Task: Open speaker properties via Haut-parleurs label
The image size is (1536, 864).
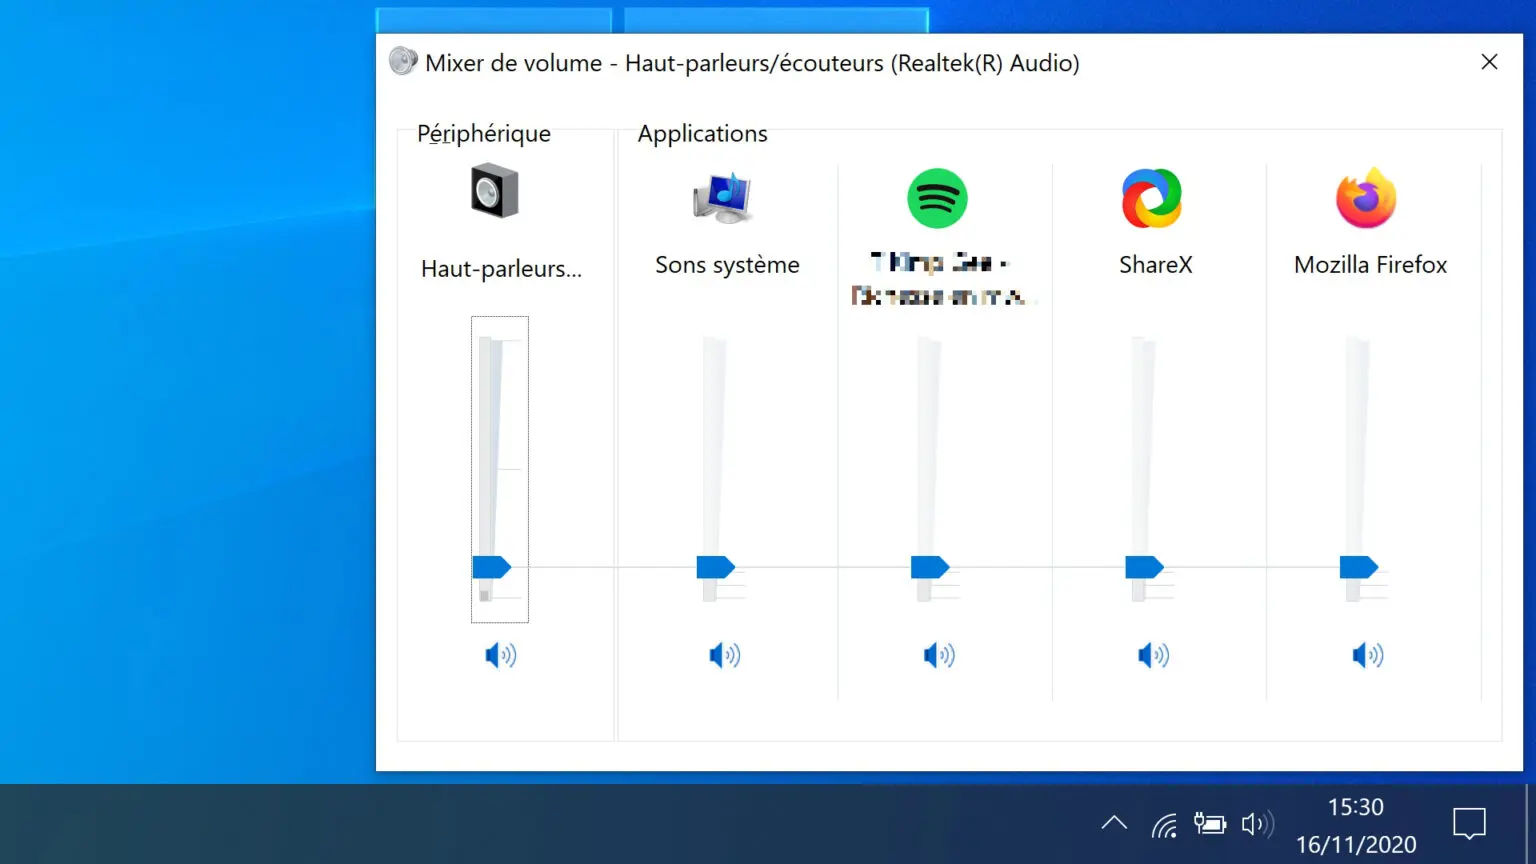Action: pos(499,268)
